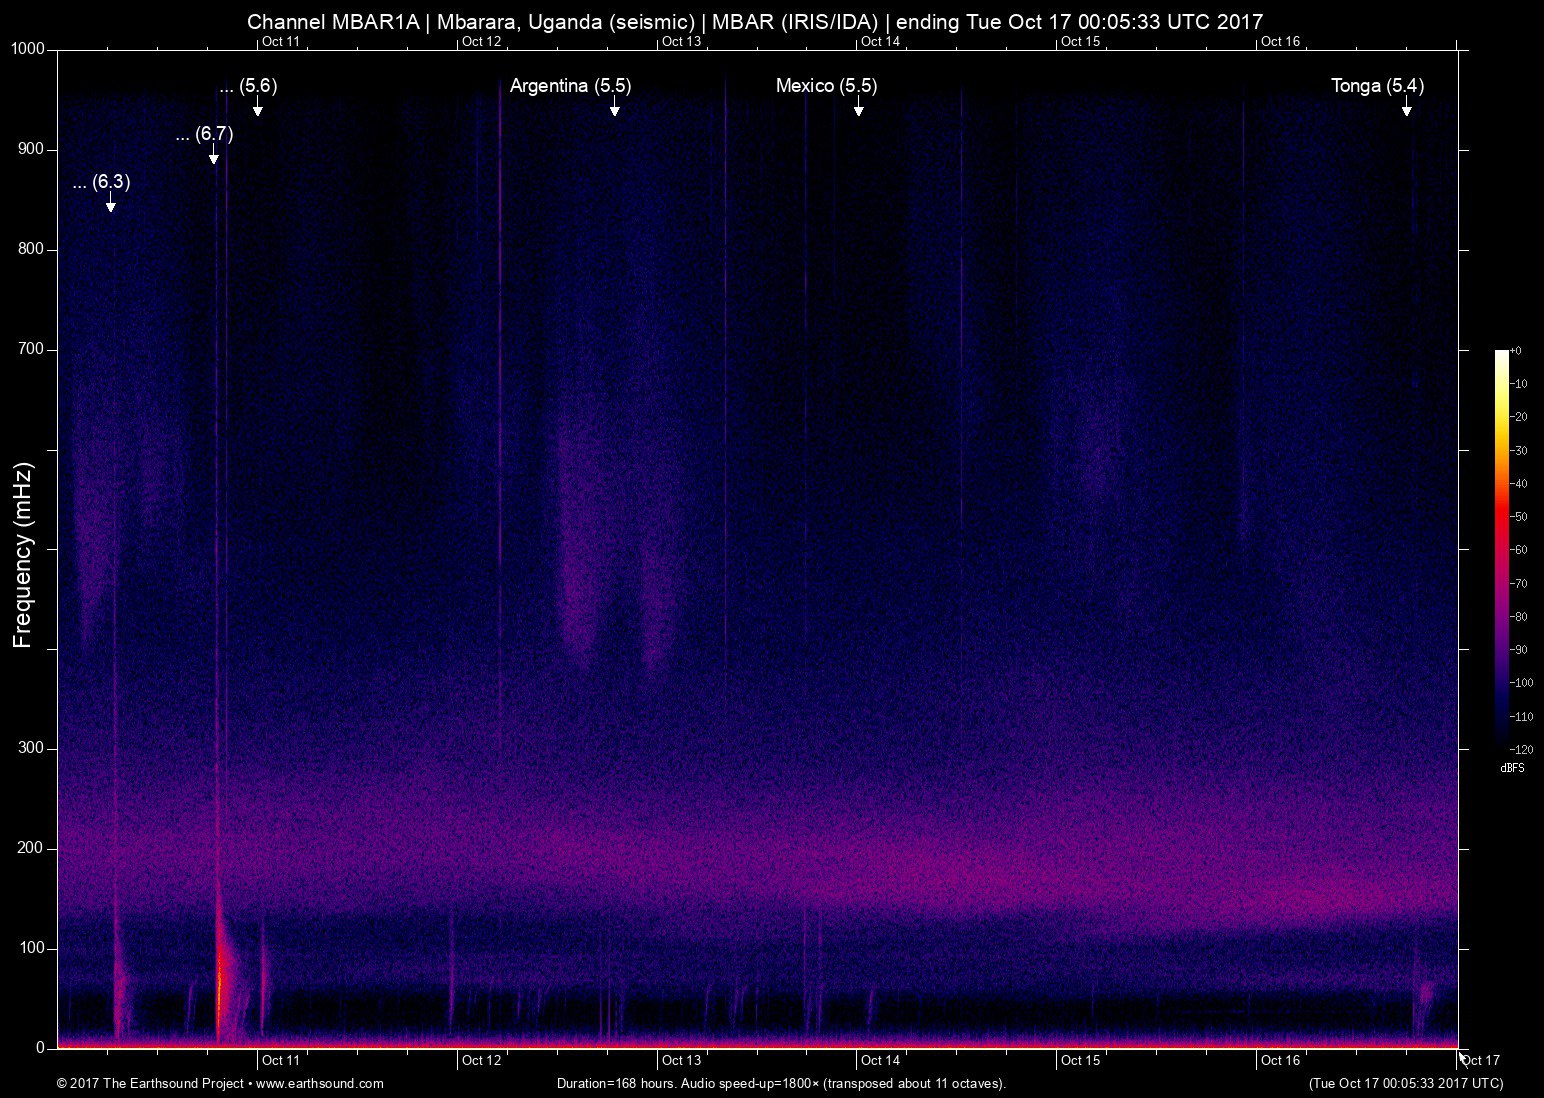Click the Tonga (5.4) event label

pos(1377,86)
